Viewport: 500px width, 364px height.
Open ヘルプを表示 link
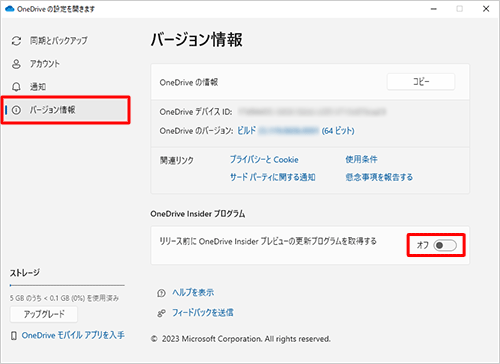193,293
